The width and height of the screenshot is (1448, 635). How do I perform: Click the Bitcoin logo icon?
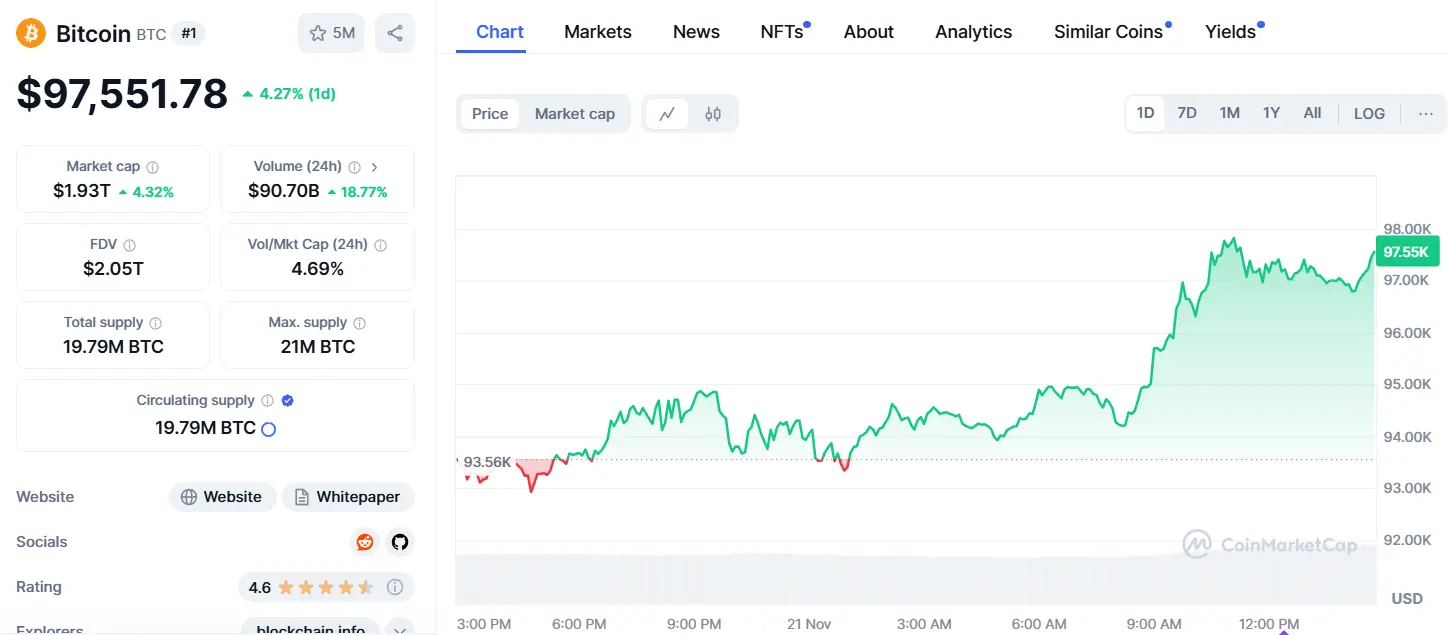31,33
